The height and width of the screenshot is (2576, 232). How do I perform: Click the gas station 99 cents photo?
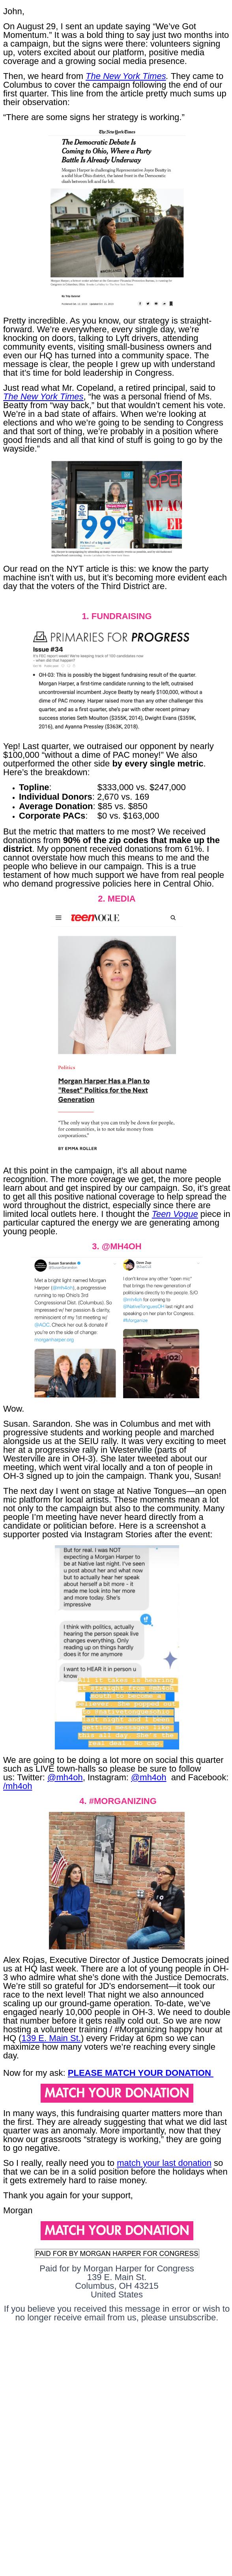[116, 509]
